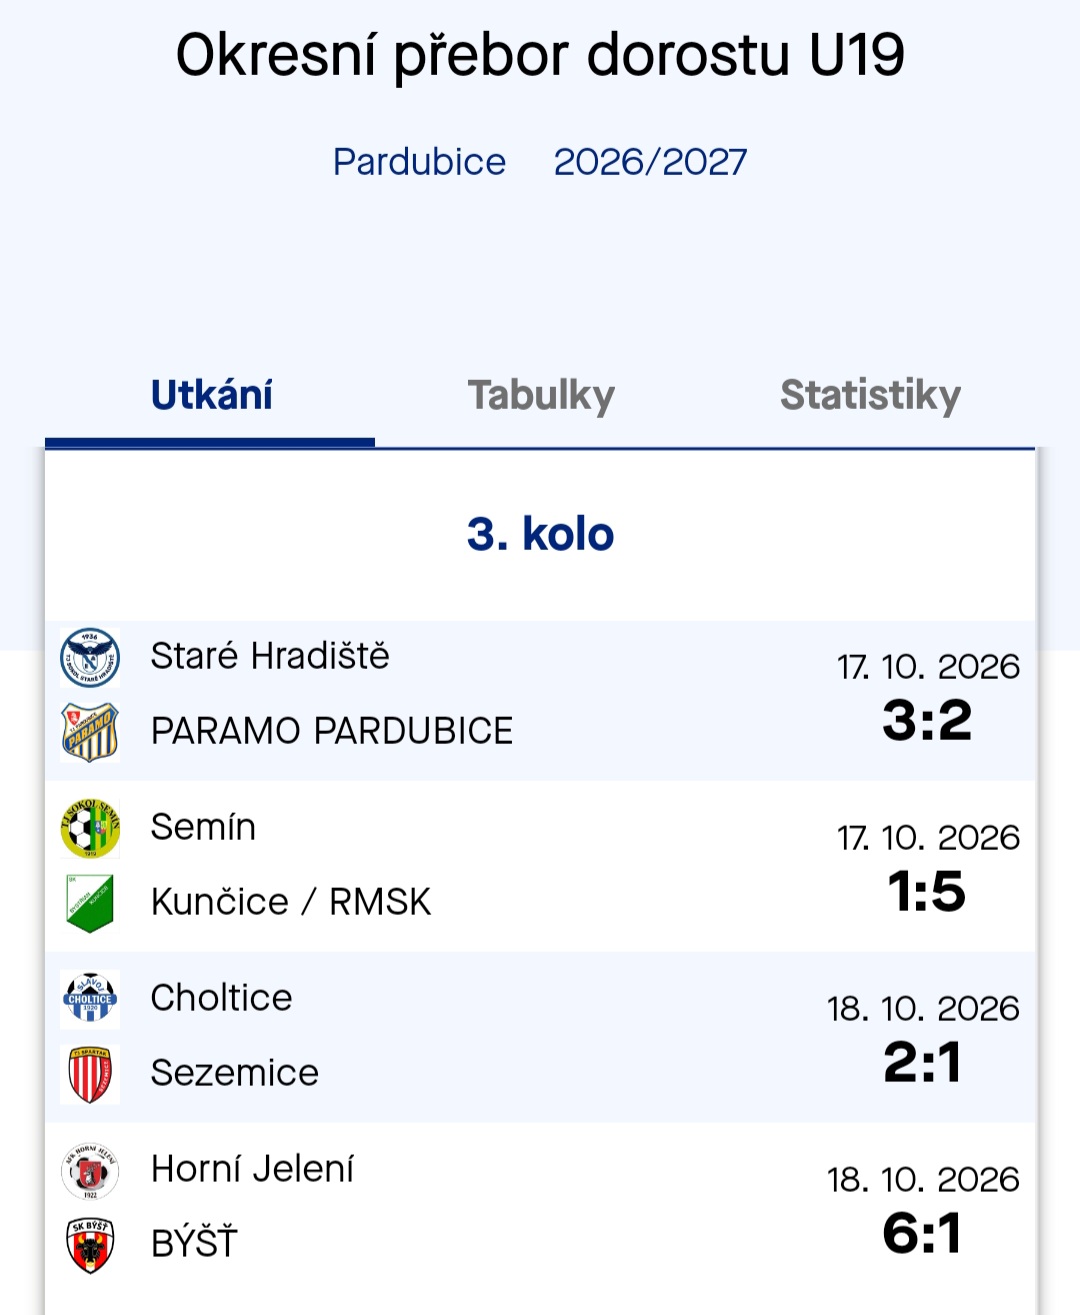This screenshot has height=1315, width=1080.
Task: Tap the red striped Sezemice shield logo
Action: 90,1074
